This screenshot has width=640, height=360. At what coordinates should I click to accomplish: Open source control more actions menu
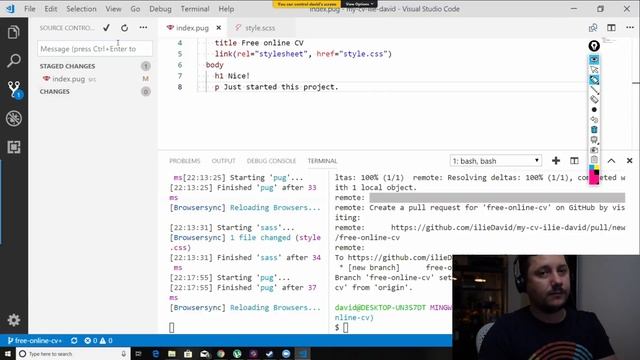[x=143, y=28]
